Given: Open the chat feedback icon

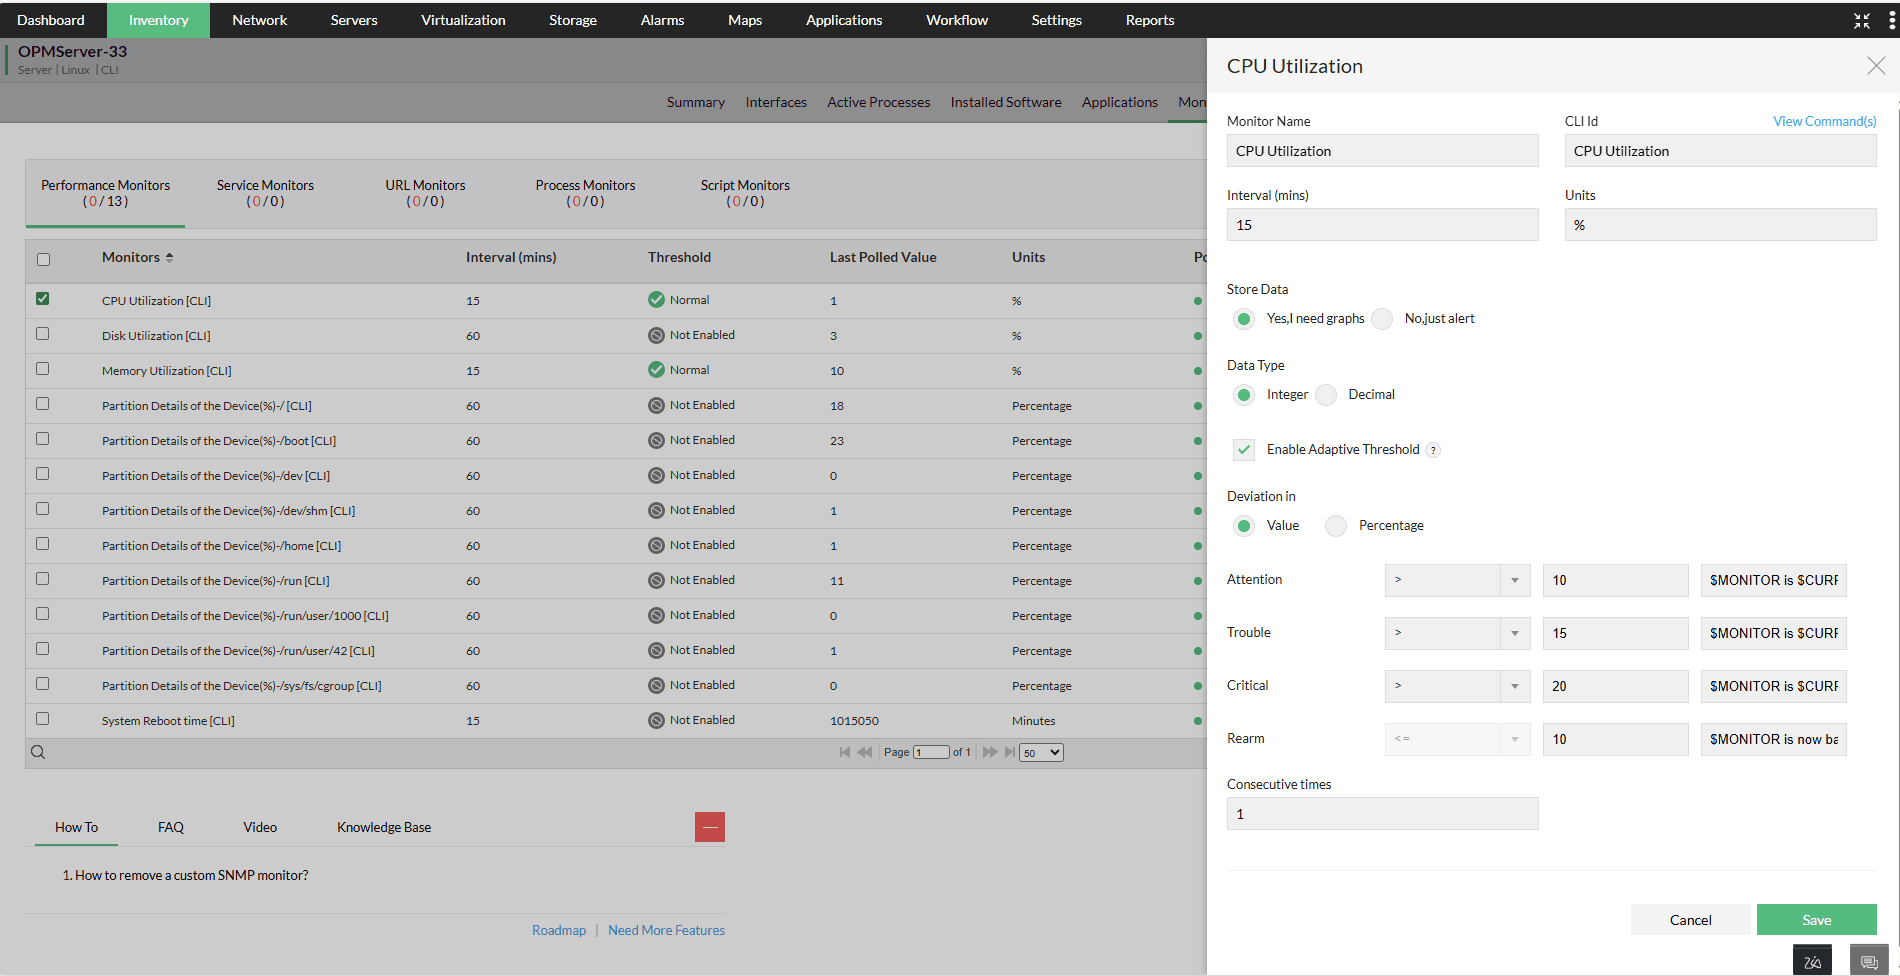Looking at the screenshot, I should [1868, 959].
